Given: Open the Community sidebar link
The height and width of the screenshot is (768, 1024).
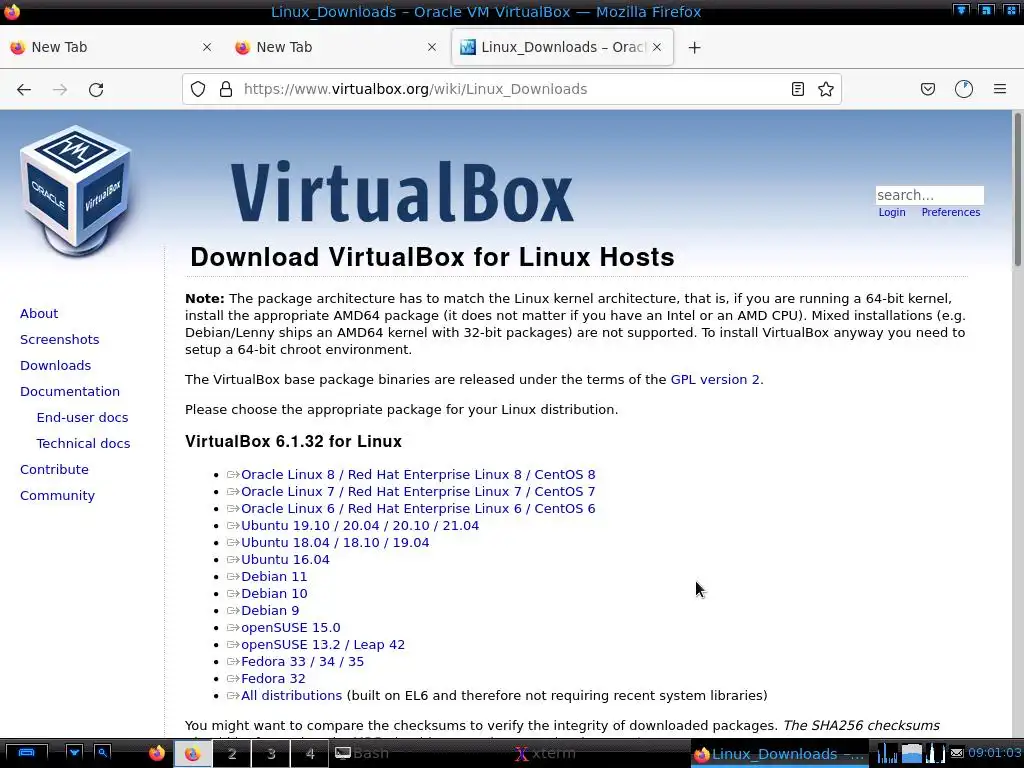Looking at the screenshot, I should tap(57, 496).
